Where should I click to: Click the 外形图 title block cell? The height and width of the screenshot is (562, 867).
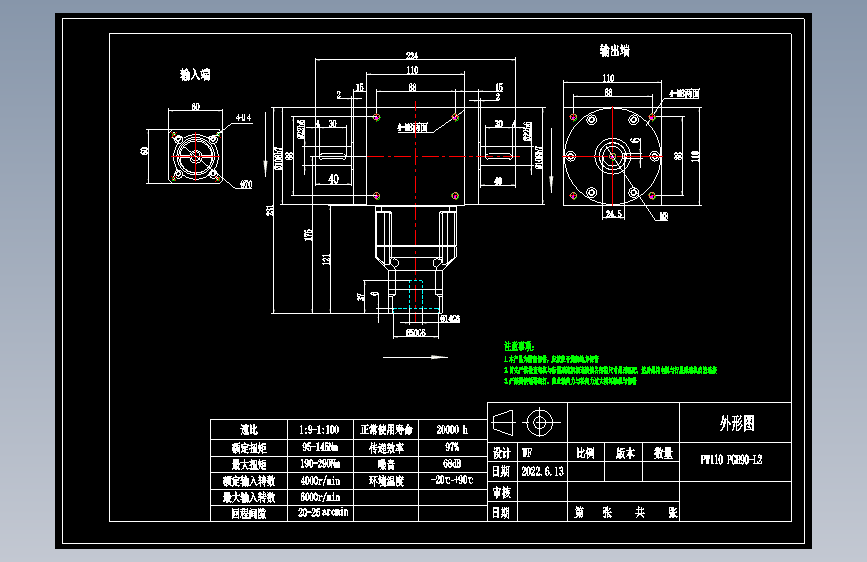click(737, 424)
